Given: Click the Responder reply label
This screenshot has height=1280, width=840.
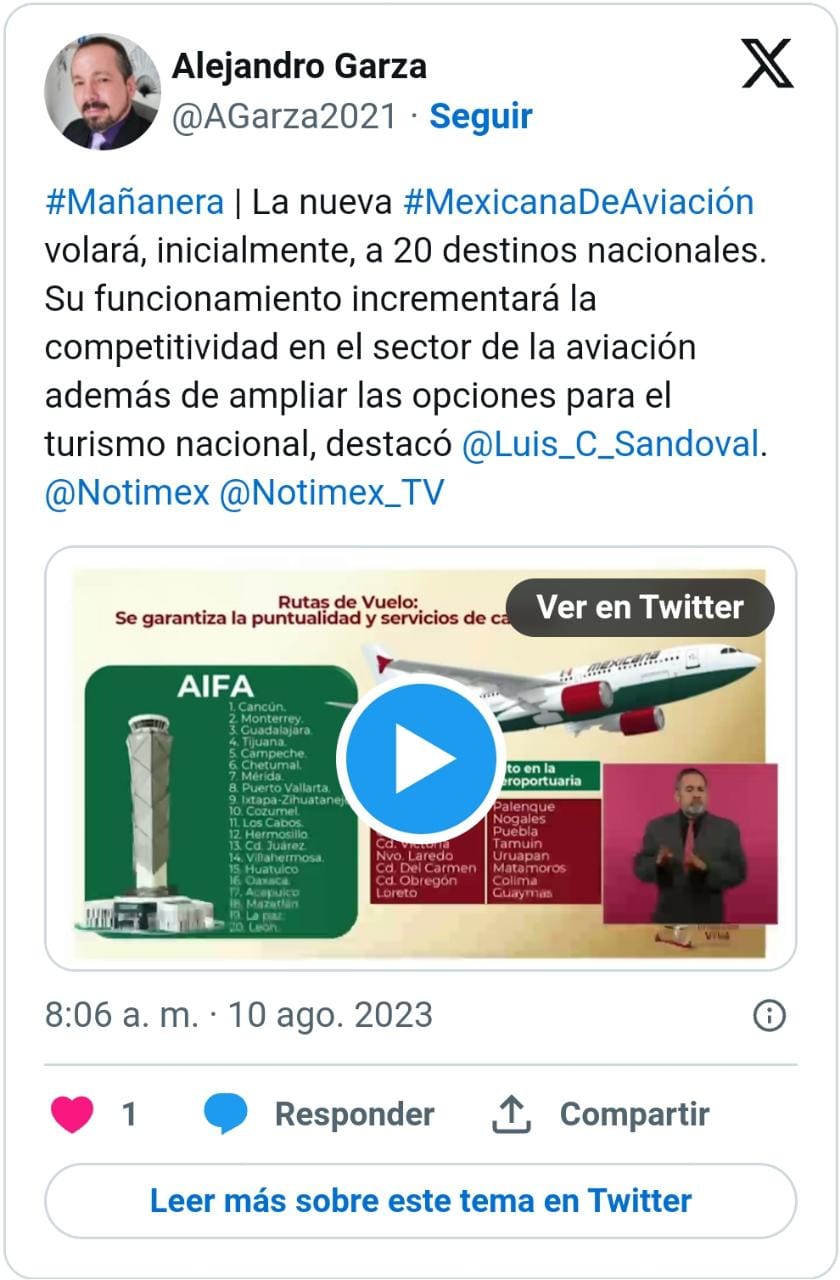Looking at the screenshot, I should click(354, 1114).
